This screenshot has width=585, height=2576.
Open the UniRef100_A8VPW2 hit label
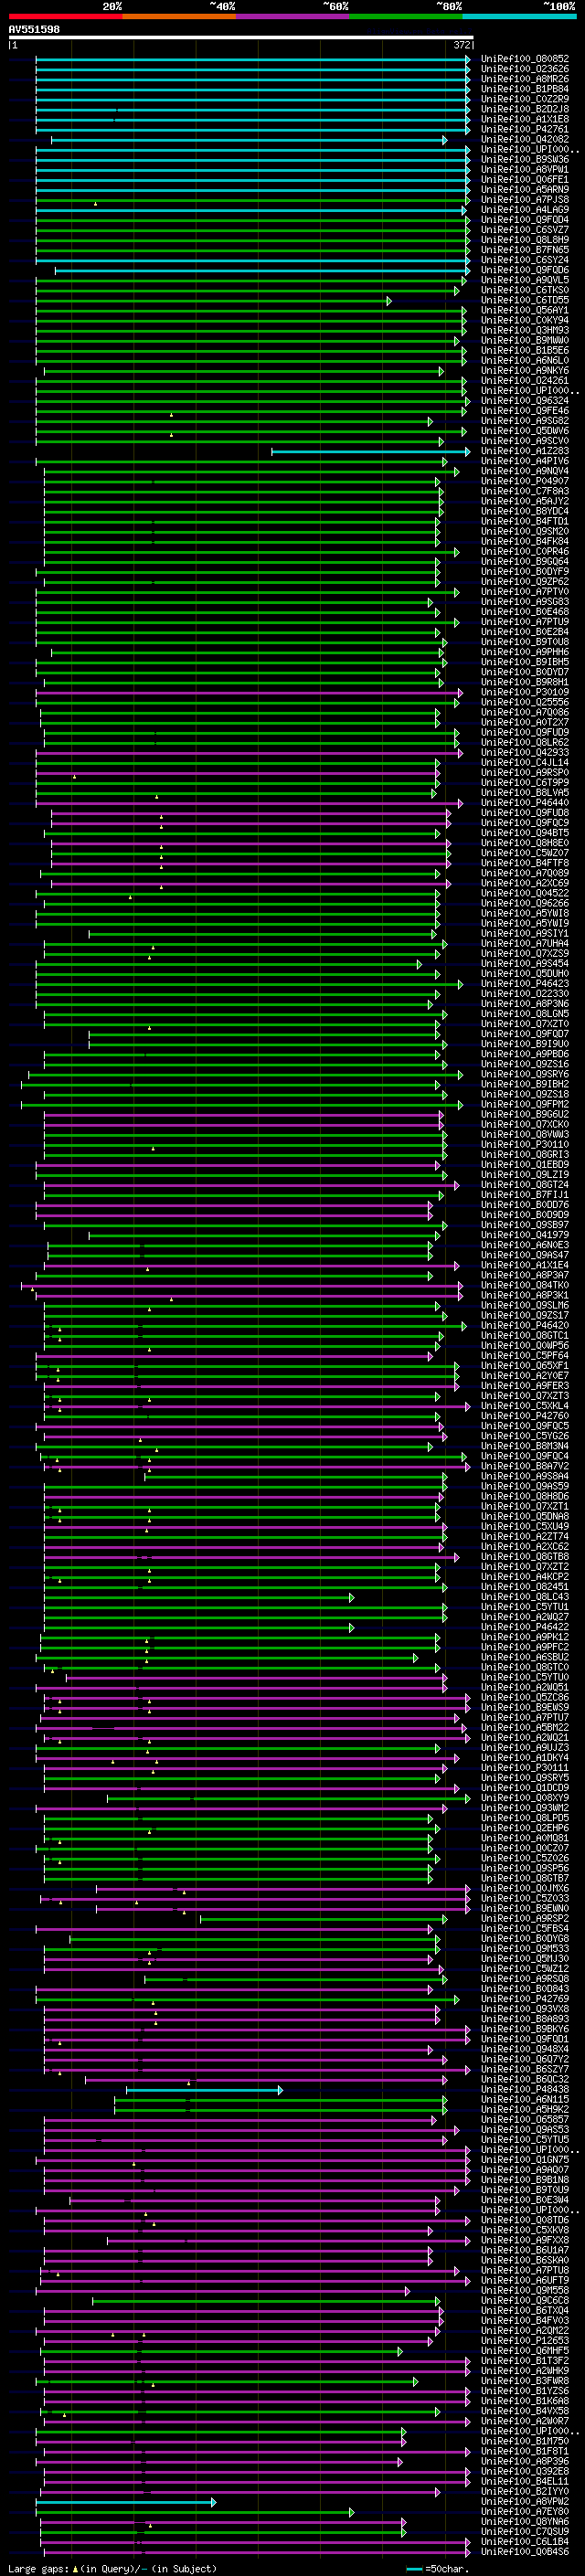524,2501
